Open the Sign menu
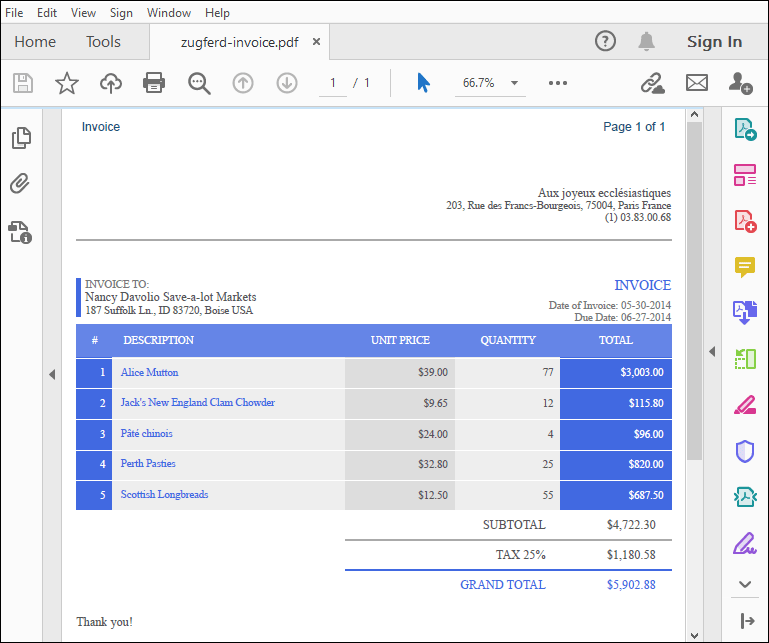Viewport: 769px width, 643px height. point(121,13)
